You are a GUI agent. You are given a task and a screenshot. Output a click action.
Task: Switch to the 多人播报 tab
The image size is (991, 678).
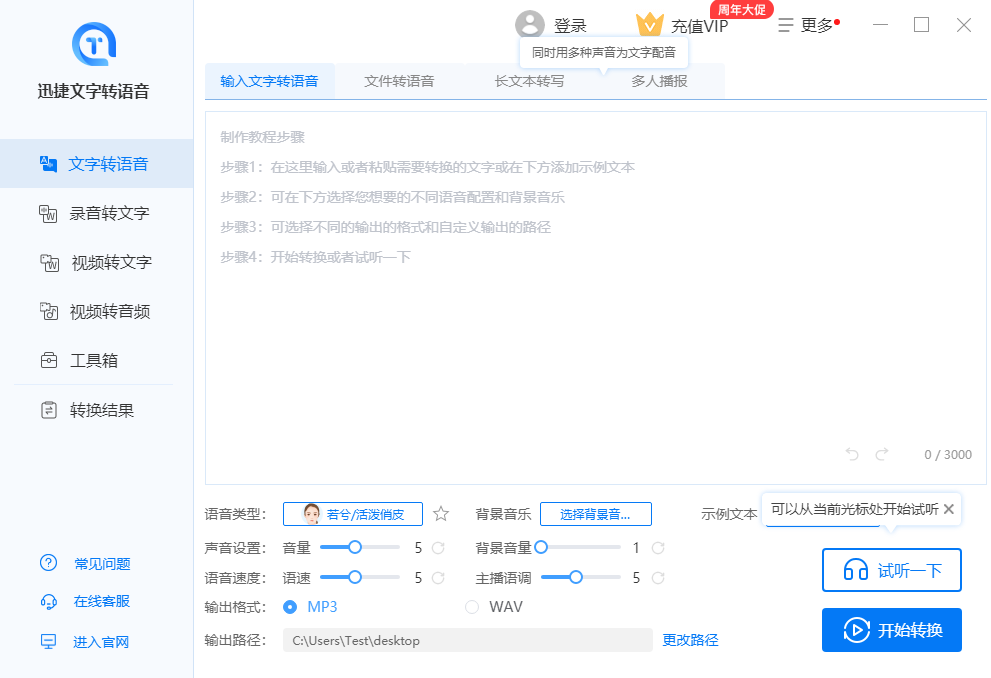pos(659,81)
